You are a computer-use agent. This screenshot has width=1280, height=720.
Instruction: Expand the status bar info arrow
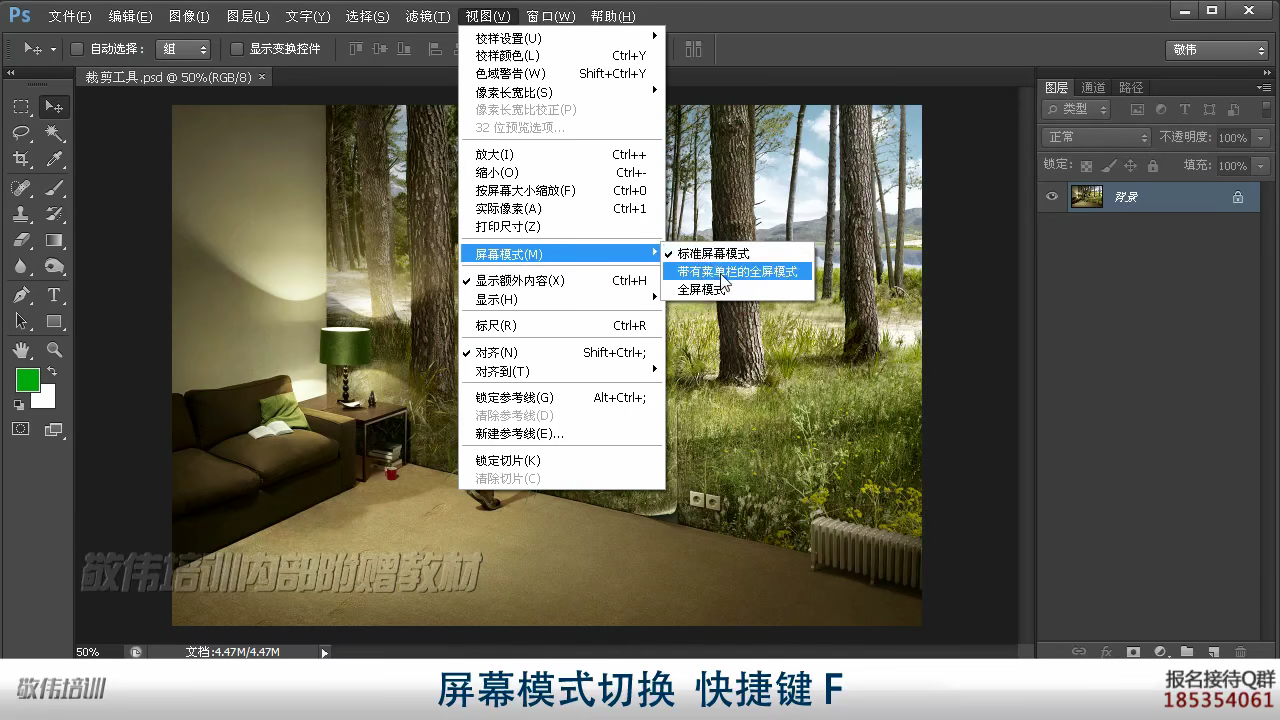324,652
